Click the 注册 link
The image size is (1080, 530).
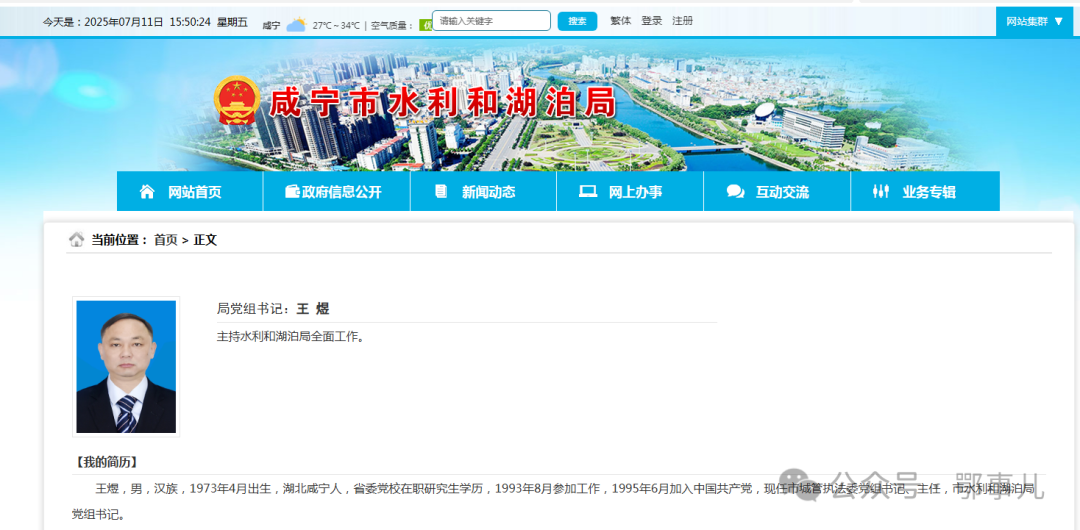pyautogui.click(x=683, y=21)
